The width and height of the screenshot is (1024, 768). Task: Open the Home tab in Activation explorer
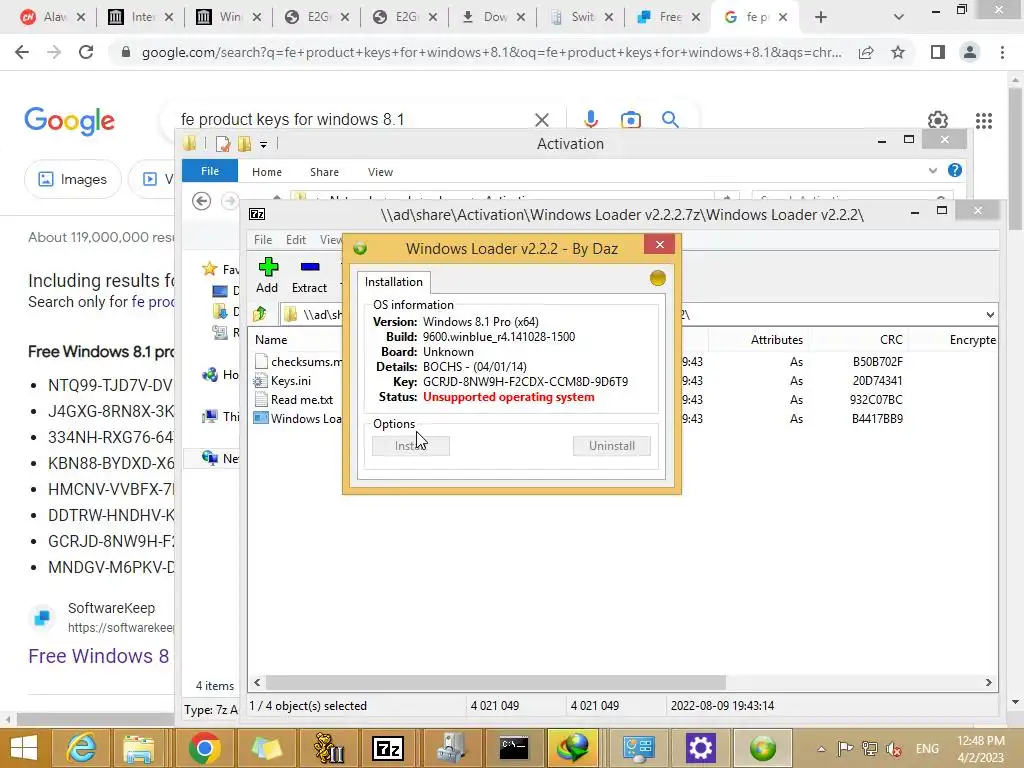coord(267,172)
